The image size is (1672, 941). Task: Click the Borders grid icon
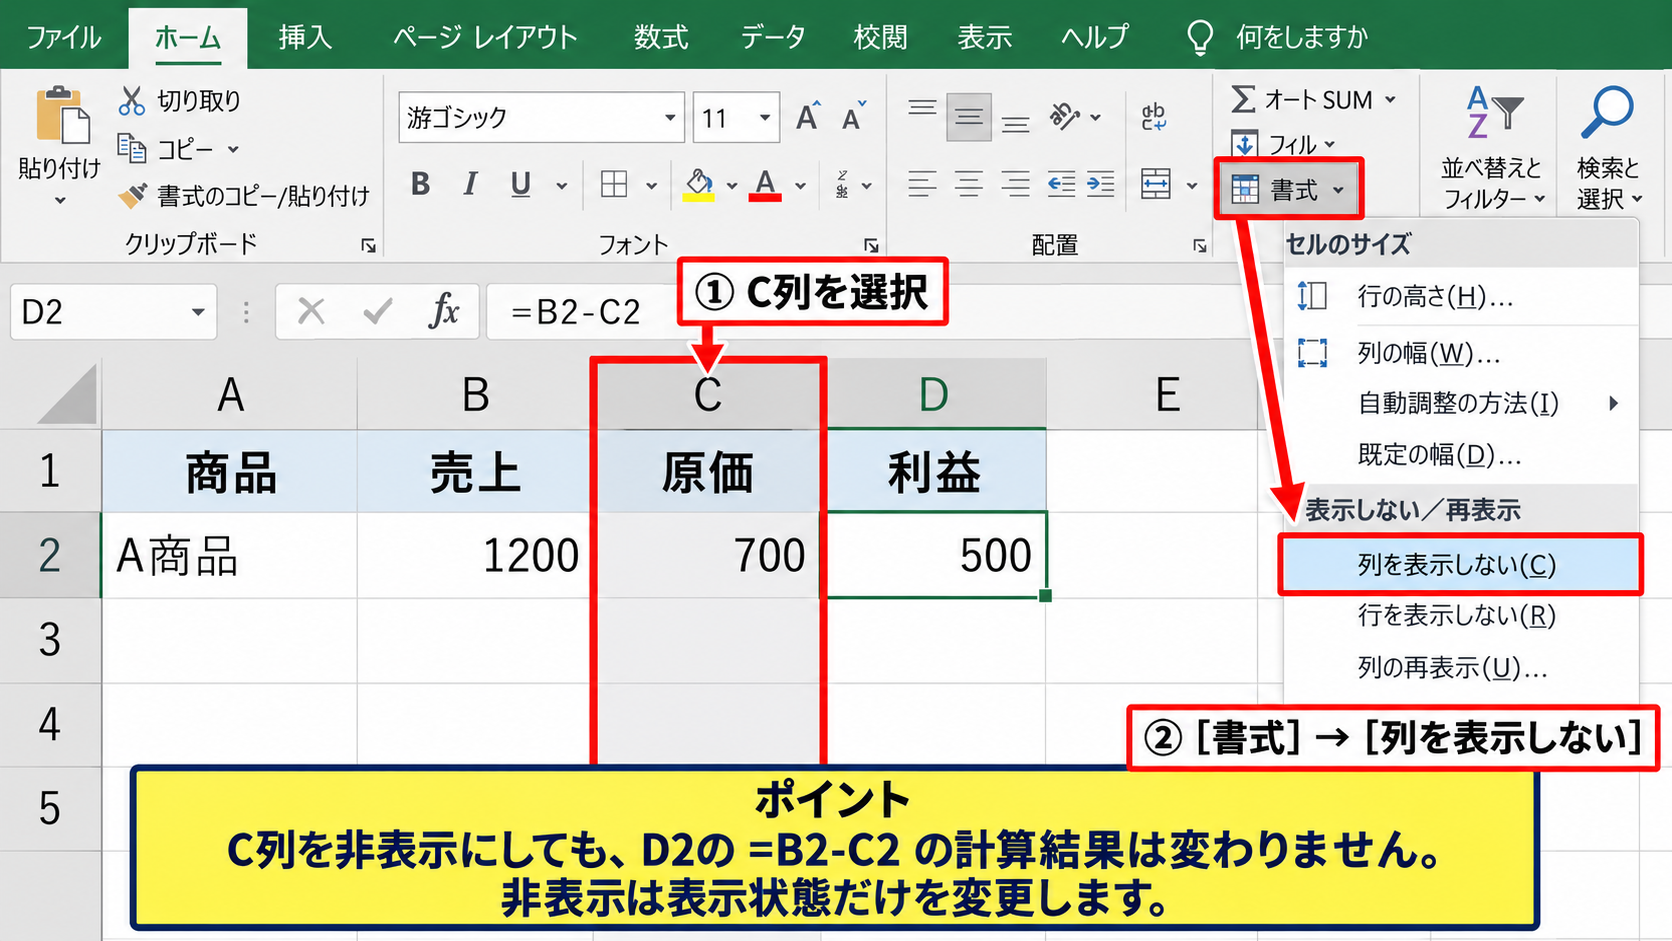614,184
